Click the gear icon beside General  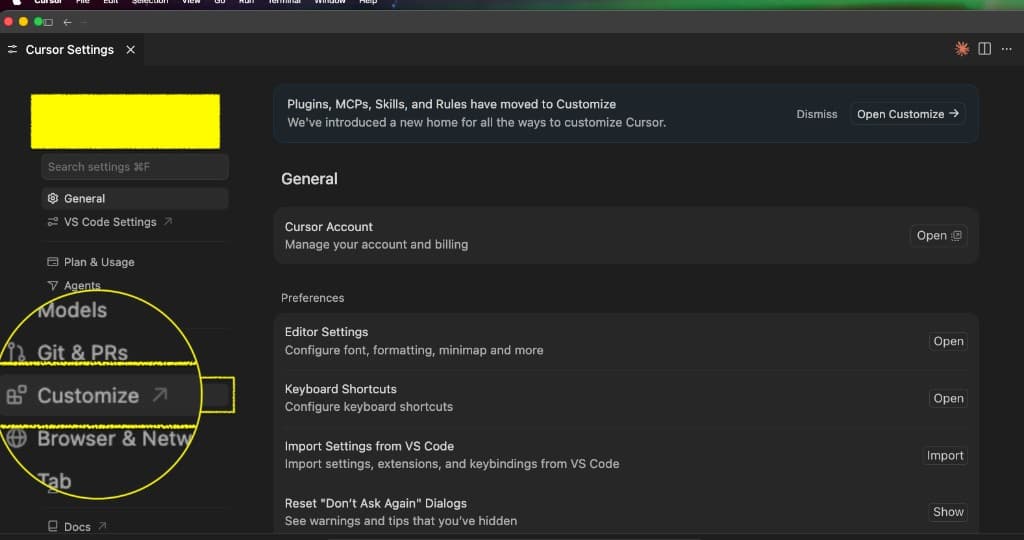[x=53, y=198]
